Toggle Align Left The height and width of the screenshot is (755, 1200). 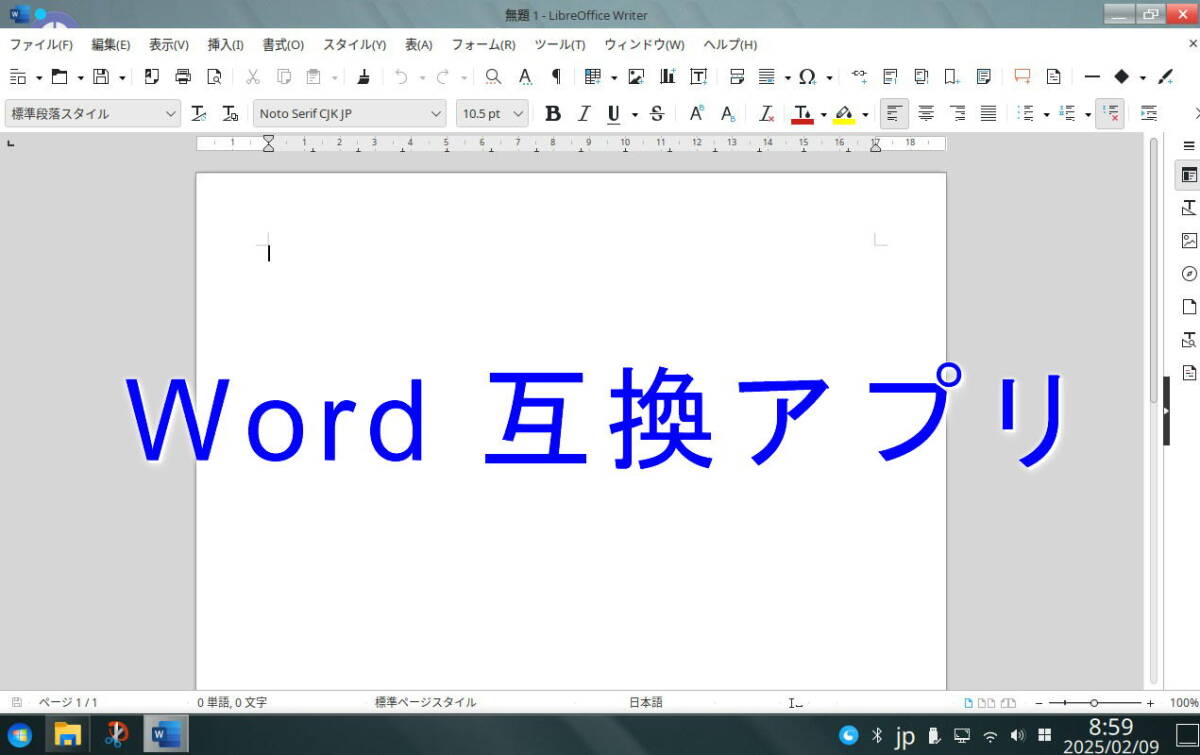[895, 113]
